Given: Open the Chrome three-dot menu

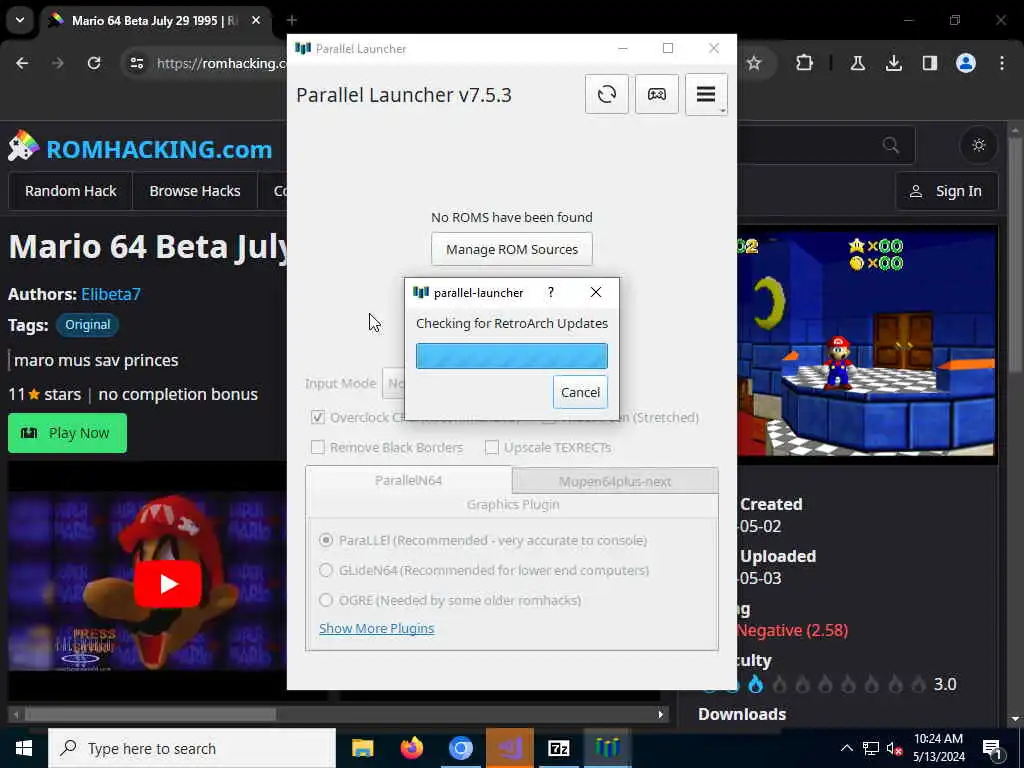Looking at the screenshot, I should point(1002,63).
